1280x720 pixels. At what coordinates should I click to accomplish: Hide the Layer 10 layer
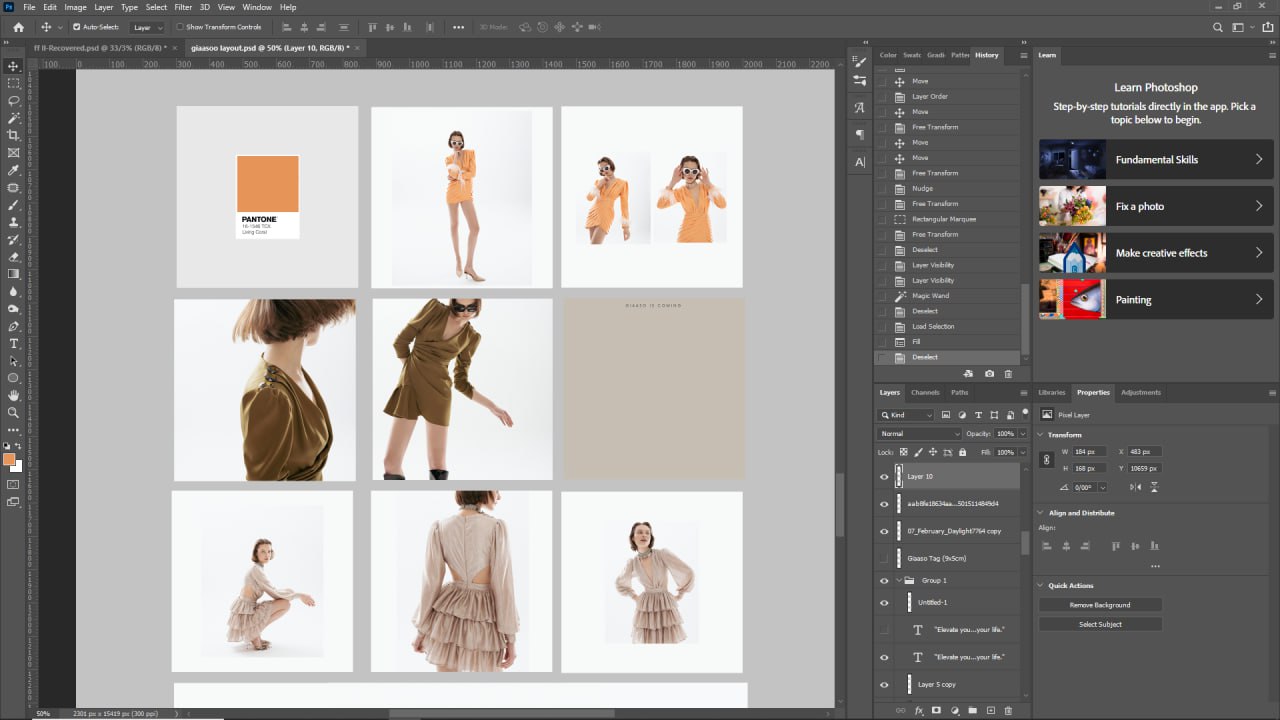(884, 477)
